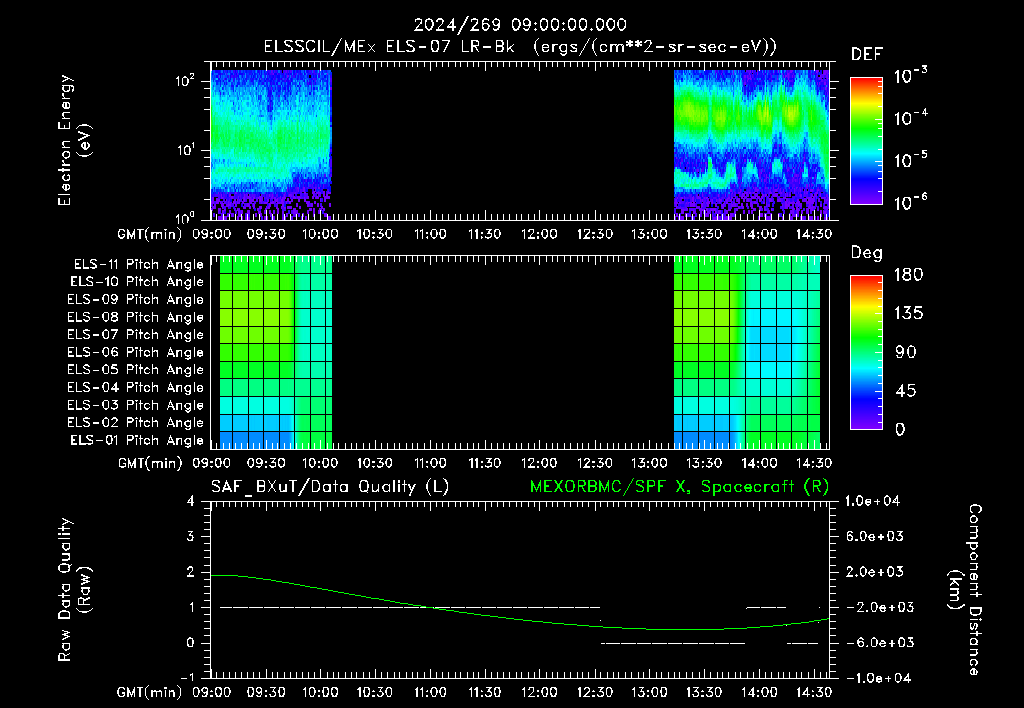Click the ELS-11 Pitch Angle row label
Image resolution: width=1024 pixels, height=708 pixels.
(x=138, y=265)
